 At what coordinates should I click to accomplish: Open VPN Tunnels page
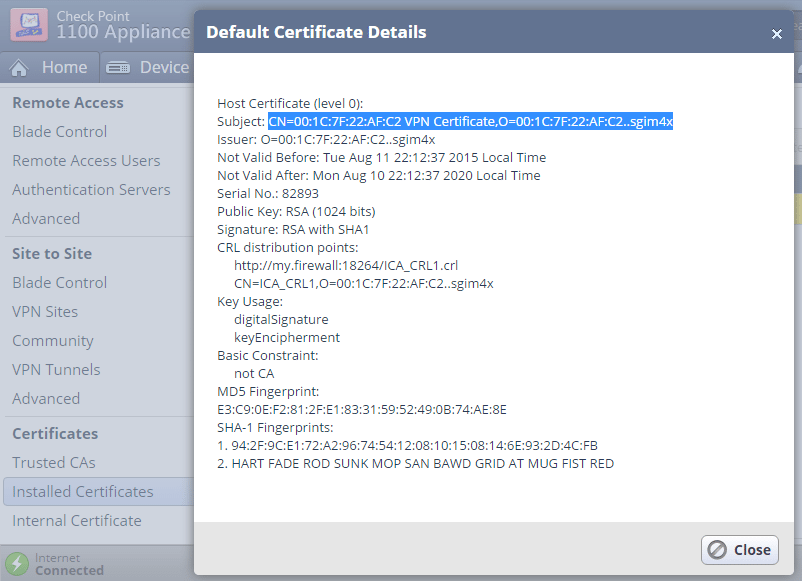click(x=56, y=370)
